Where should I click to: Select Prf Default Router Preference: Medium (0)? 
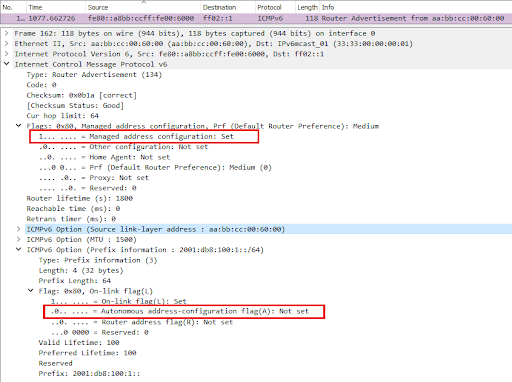(155, 167)
